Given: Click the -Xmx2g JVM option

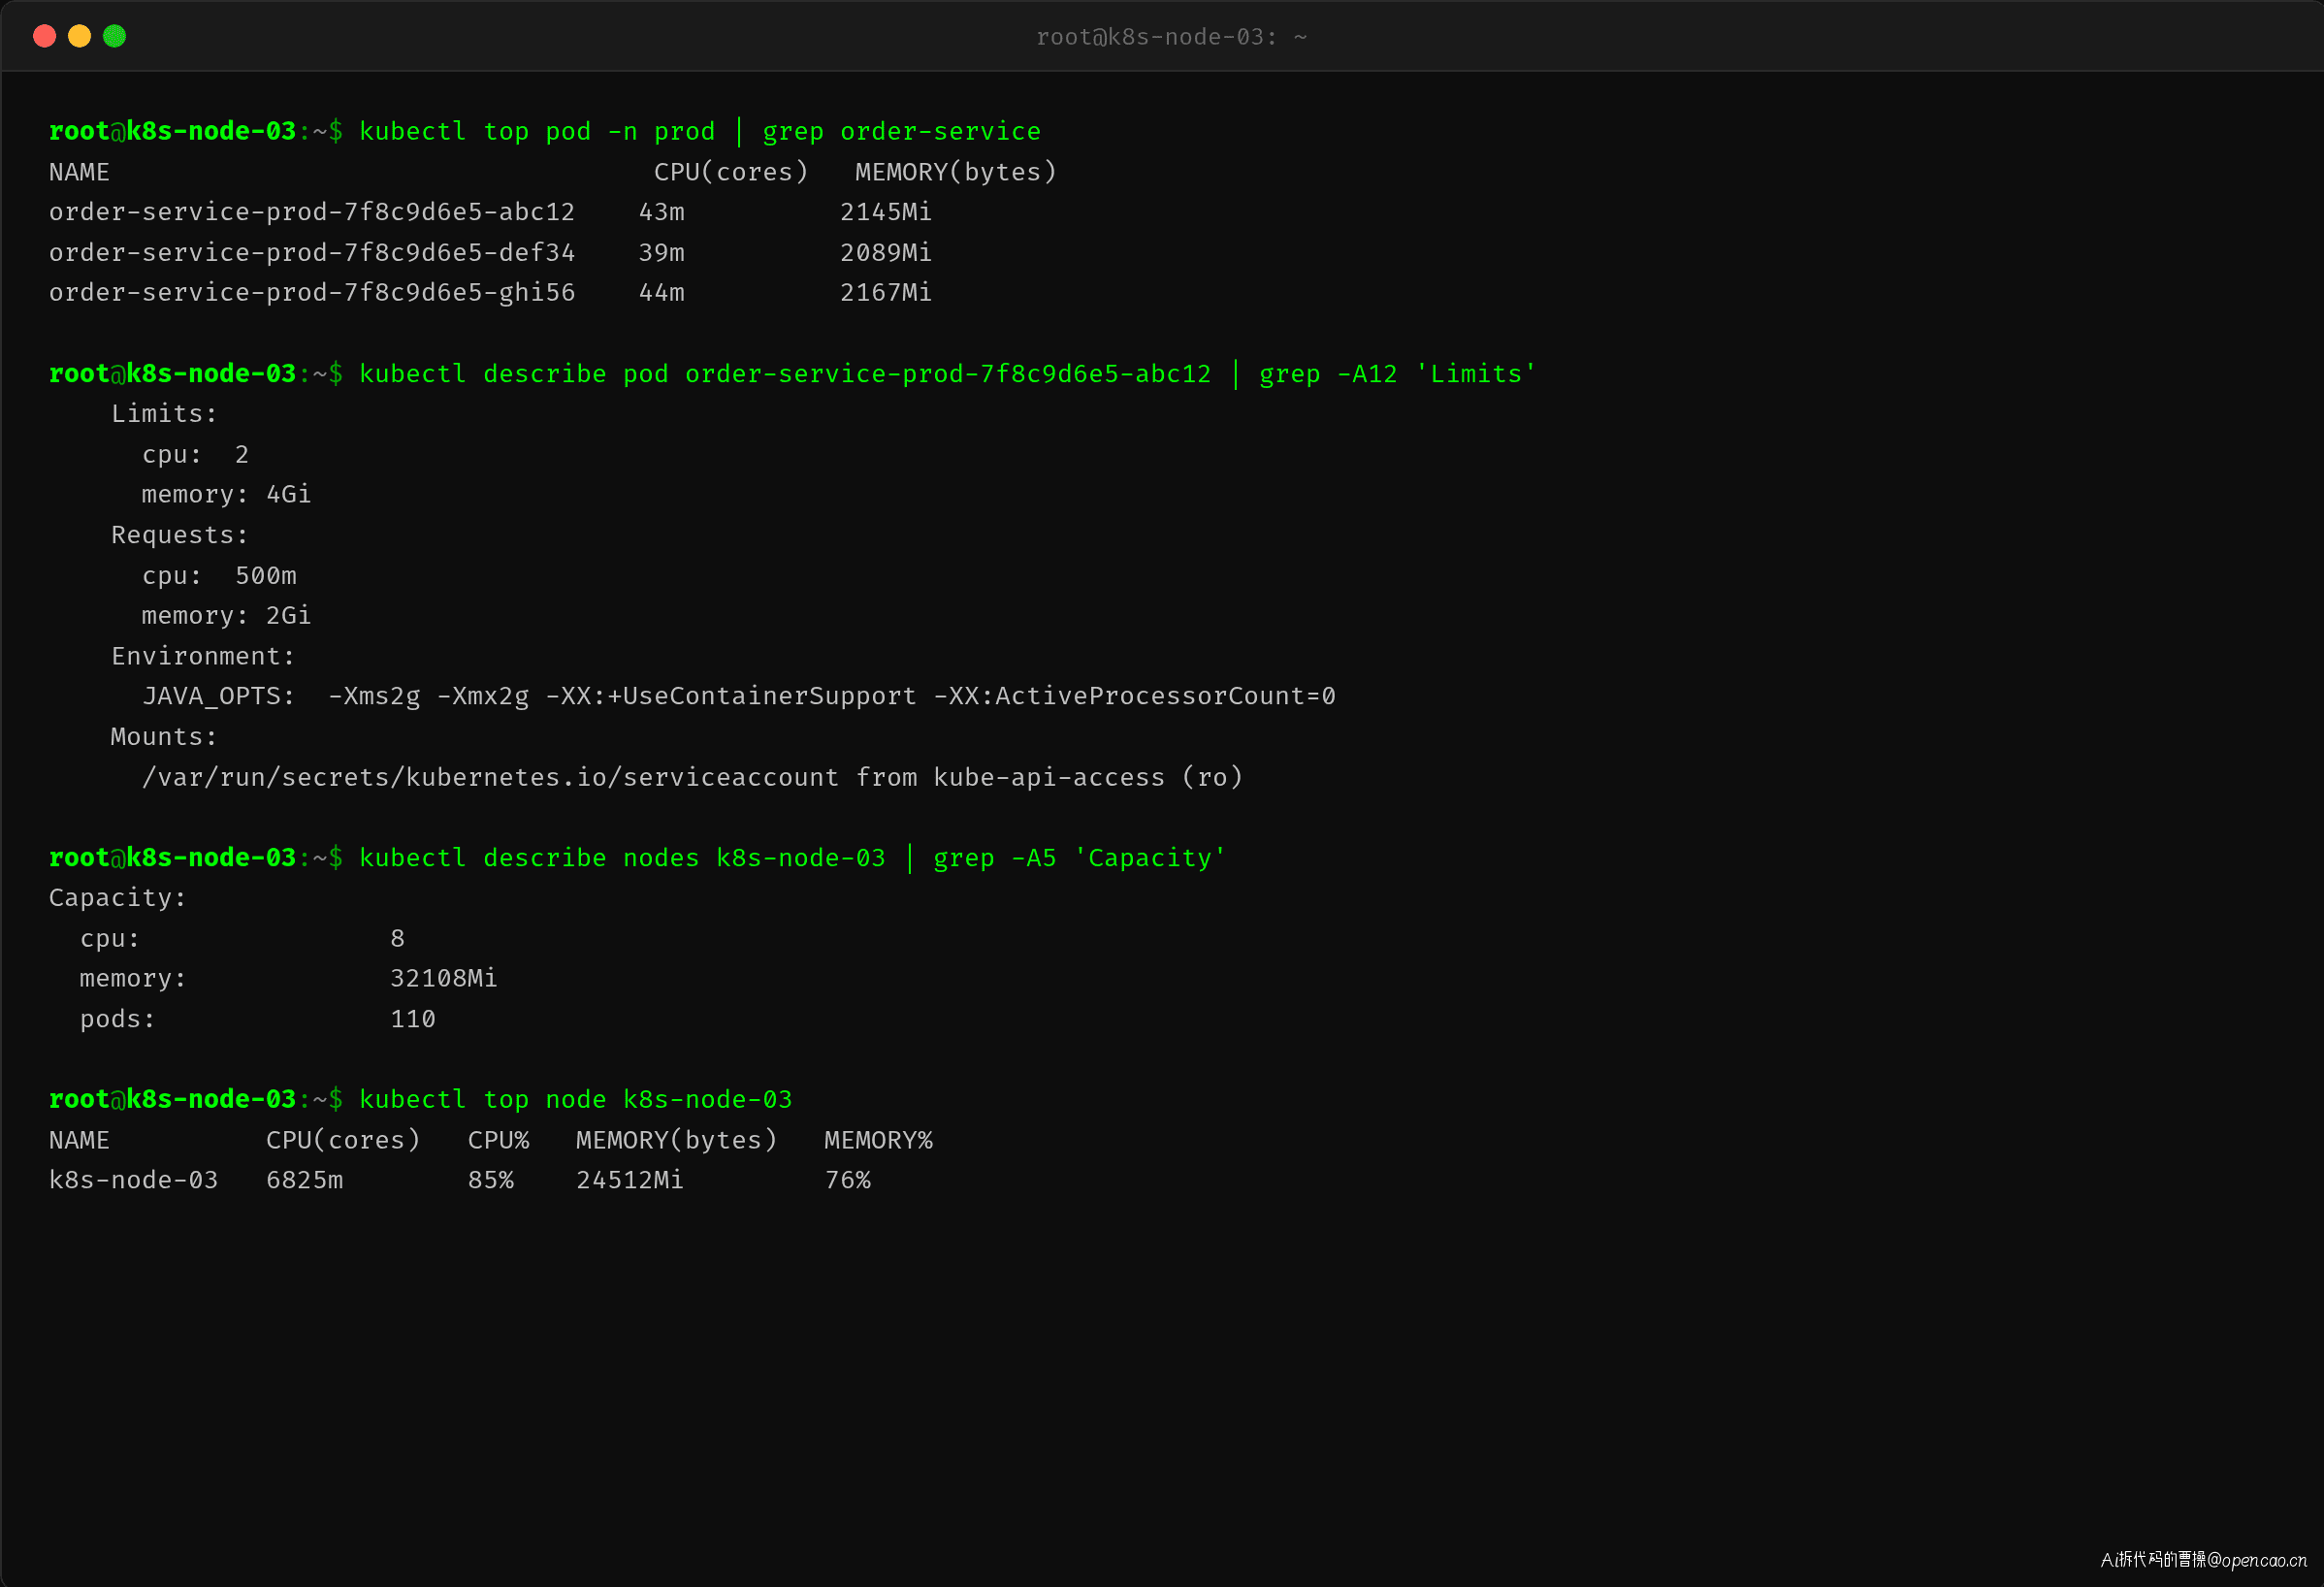Looking at the screenshot, I should (483, 697).
